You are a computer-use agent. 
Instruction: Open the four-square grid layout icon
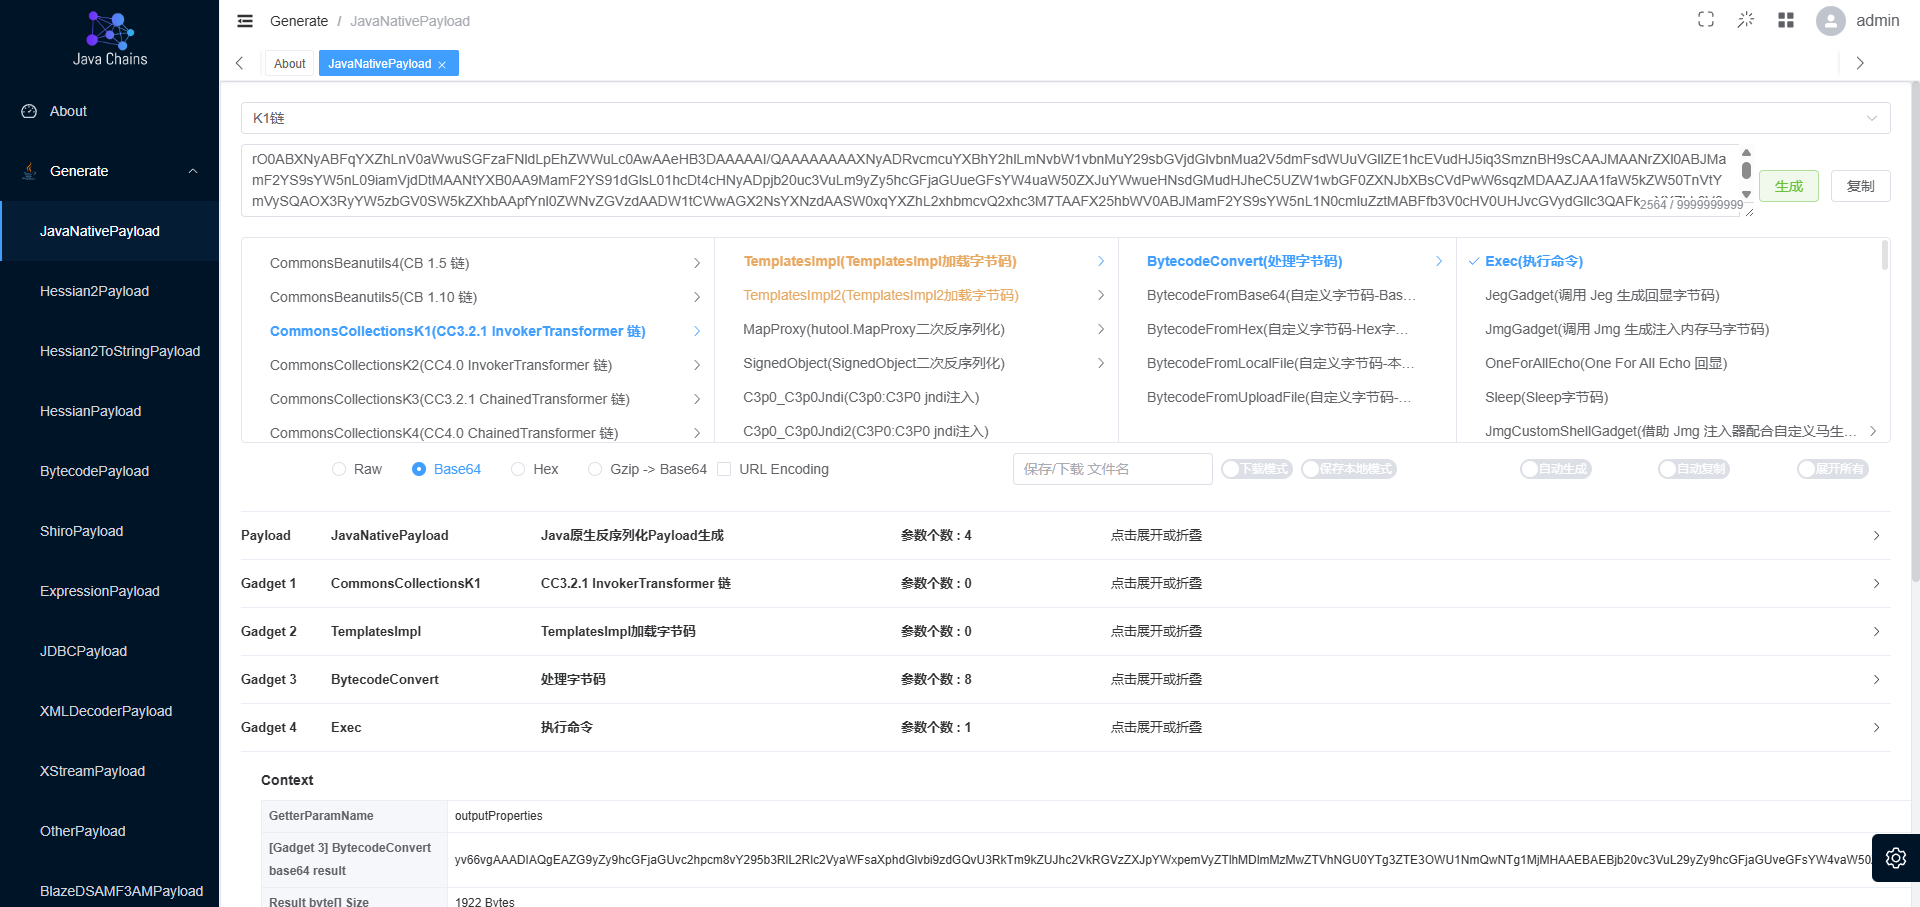pyautogui.click(x=1786, y=20)
